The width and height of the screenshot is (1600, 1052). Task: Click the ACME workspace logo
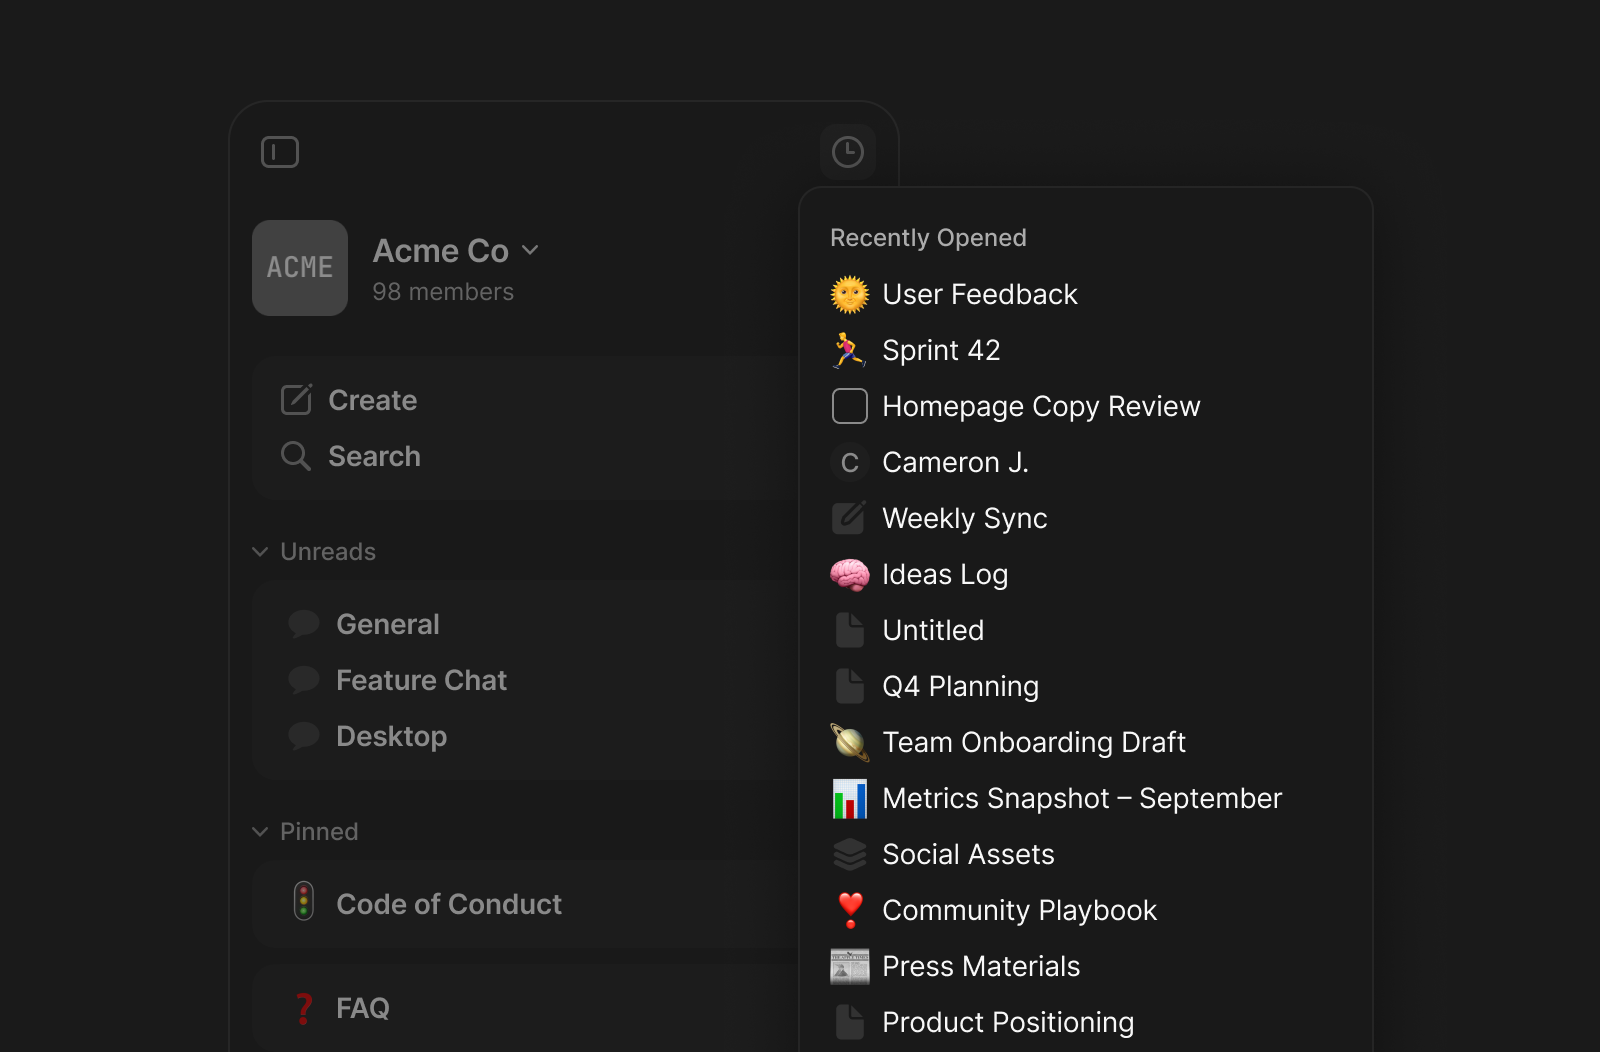click(x=300, y=268)
